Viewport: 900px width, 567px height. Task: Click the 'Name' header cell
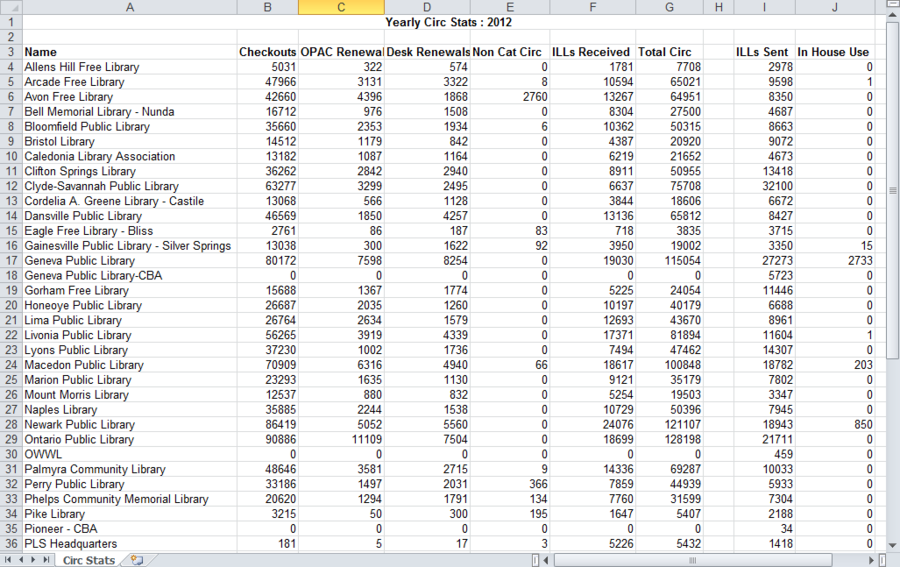[x=130, y=52]
